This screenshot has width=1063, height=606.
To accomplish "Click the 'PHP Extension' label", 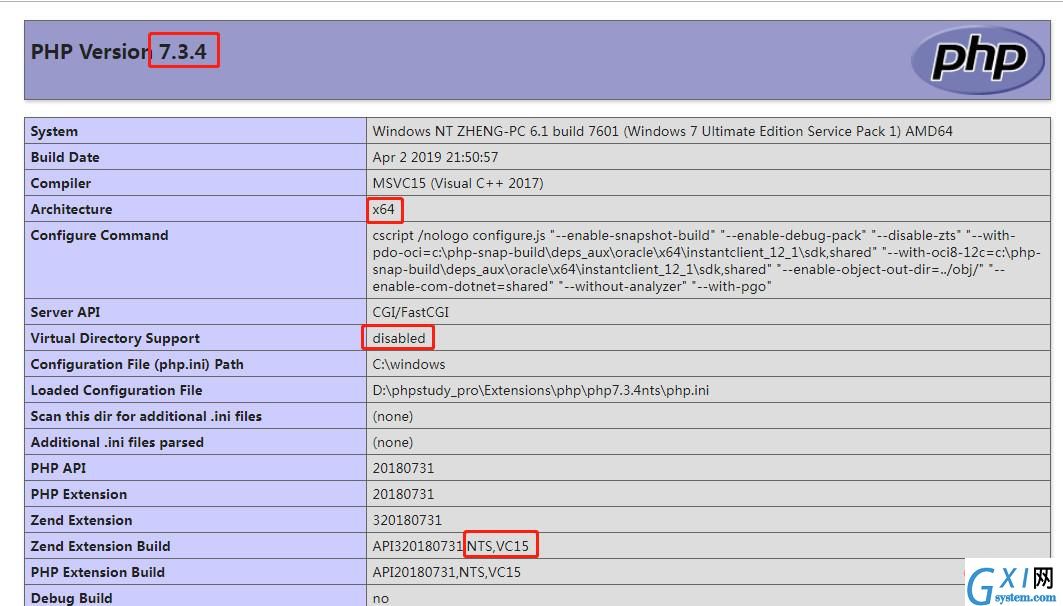I will [79, 494].
